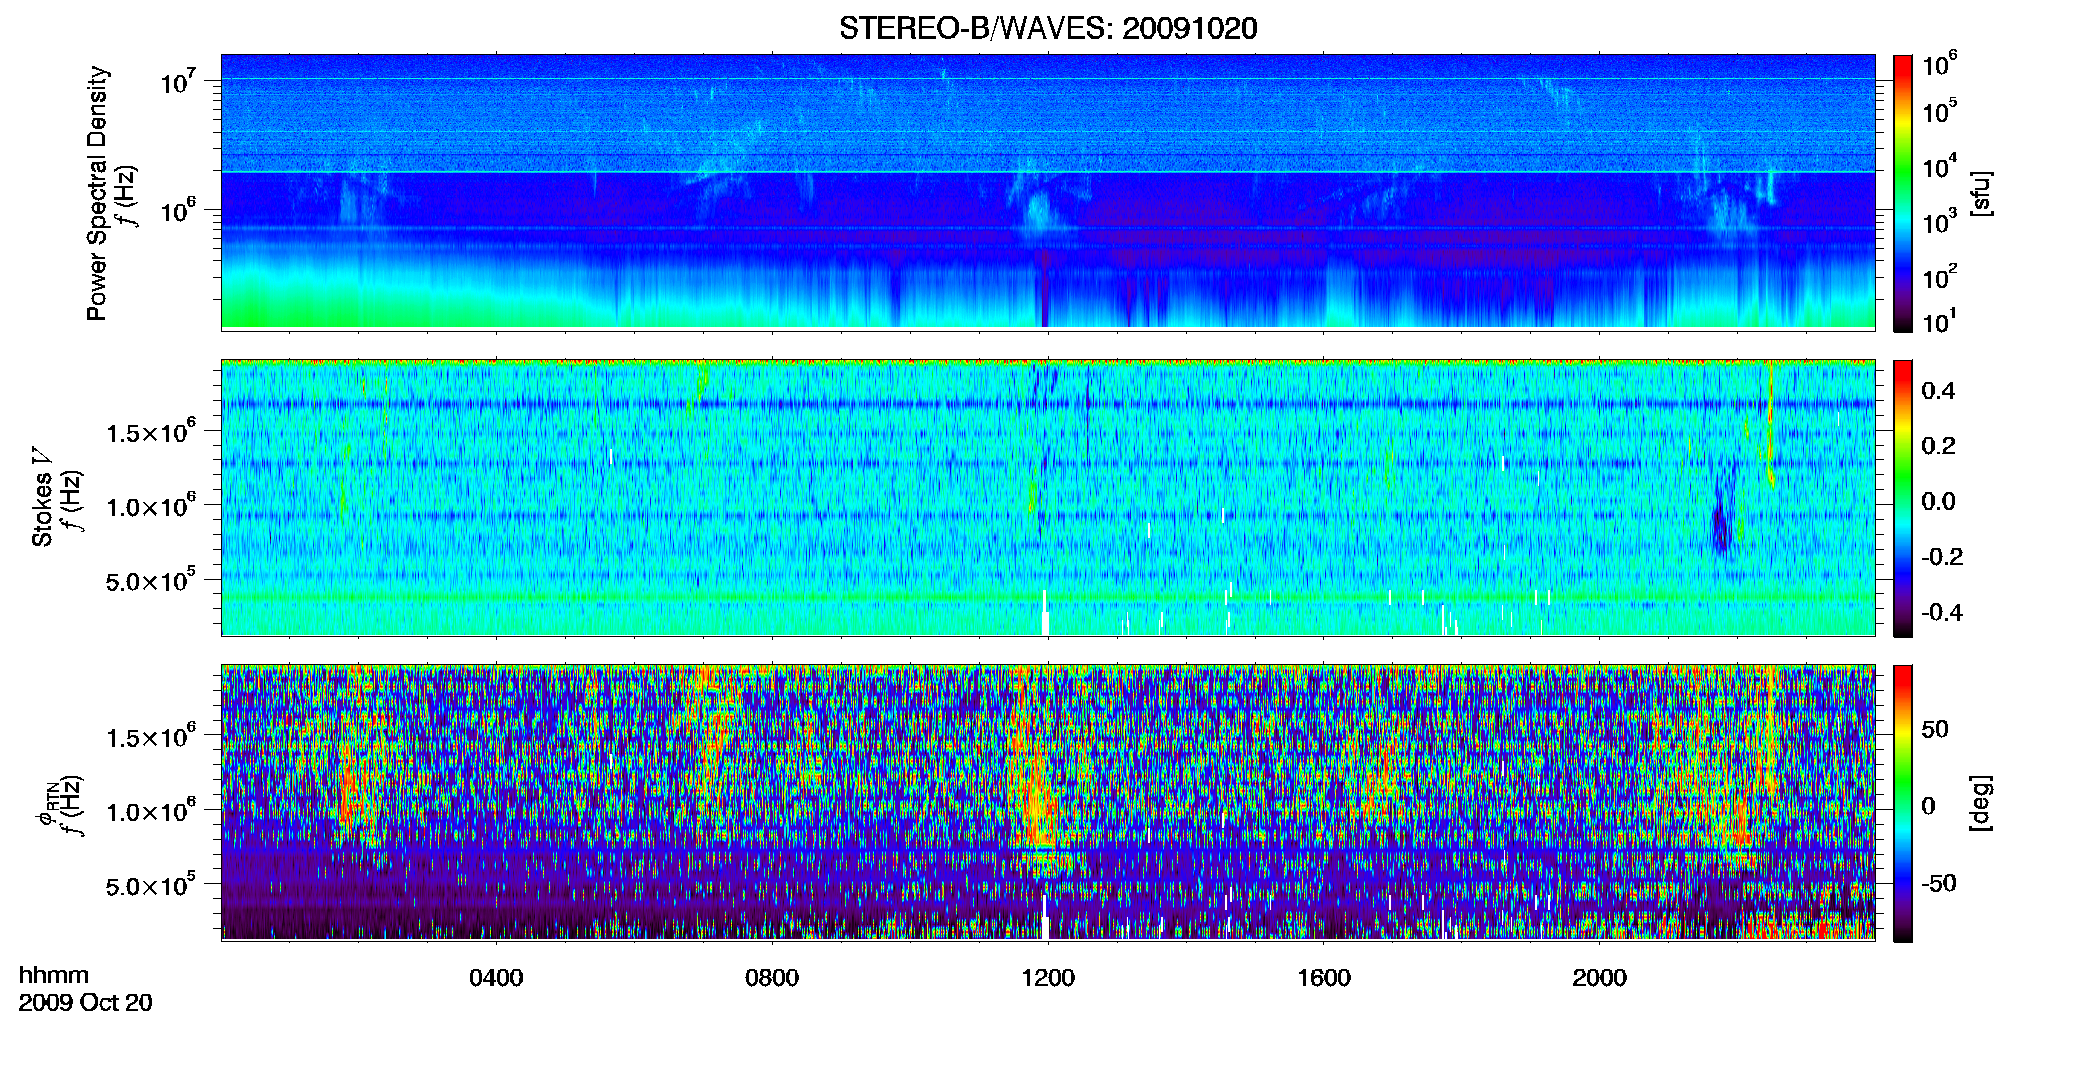Click the "-0.2" label on the Stokes V color bar

(1942, 557)
